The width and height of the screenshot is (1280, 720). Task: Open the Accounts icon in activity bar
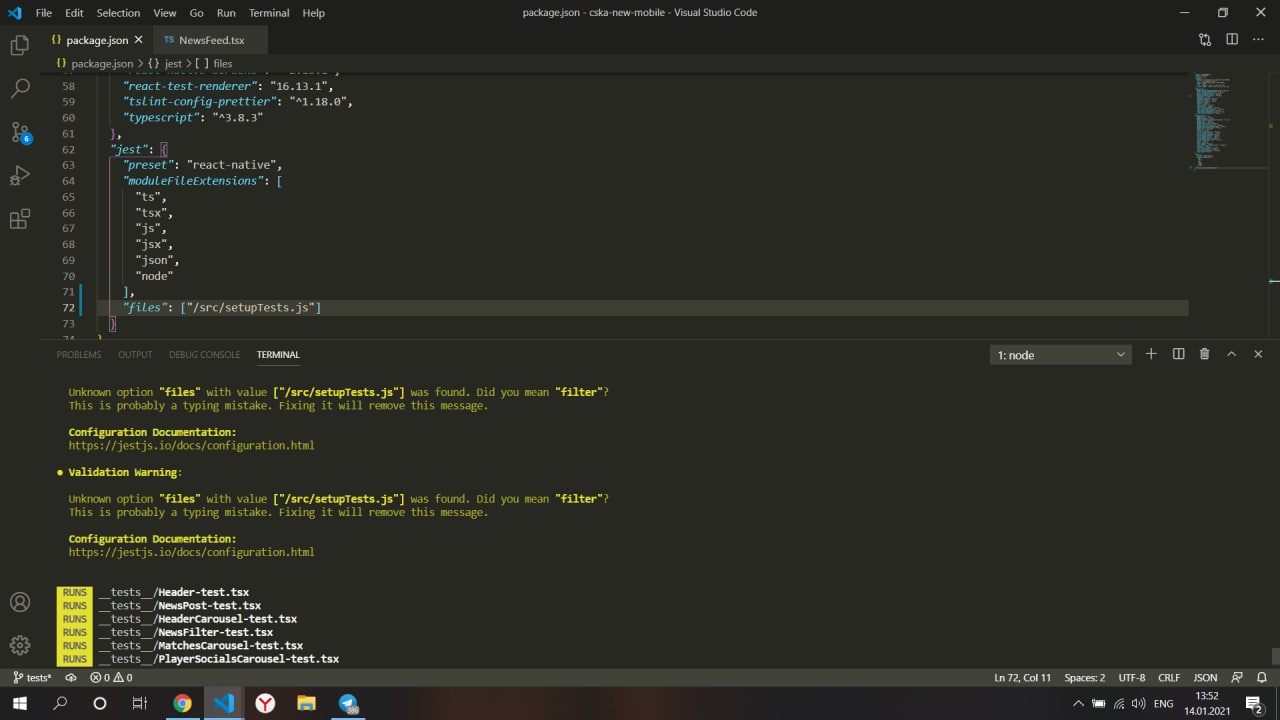[19, 602]
